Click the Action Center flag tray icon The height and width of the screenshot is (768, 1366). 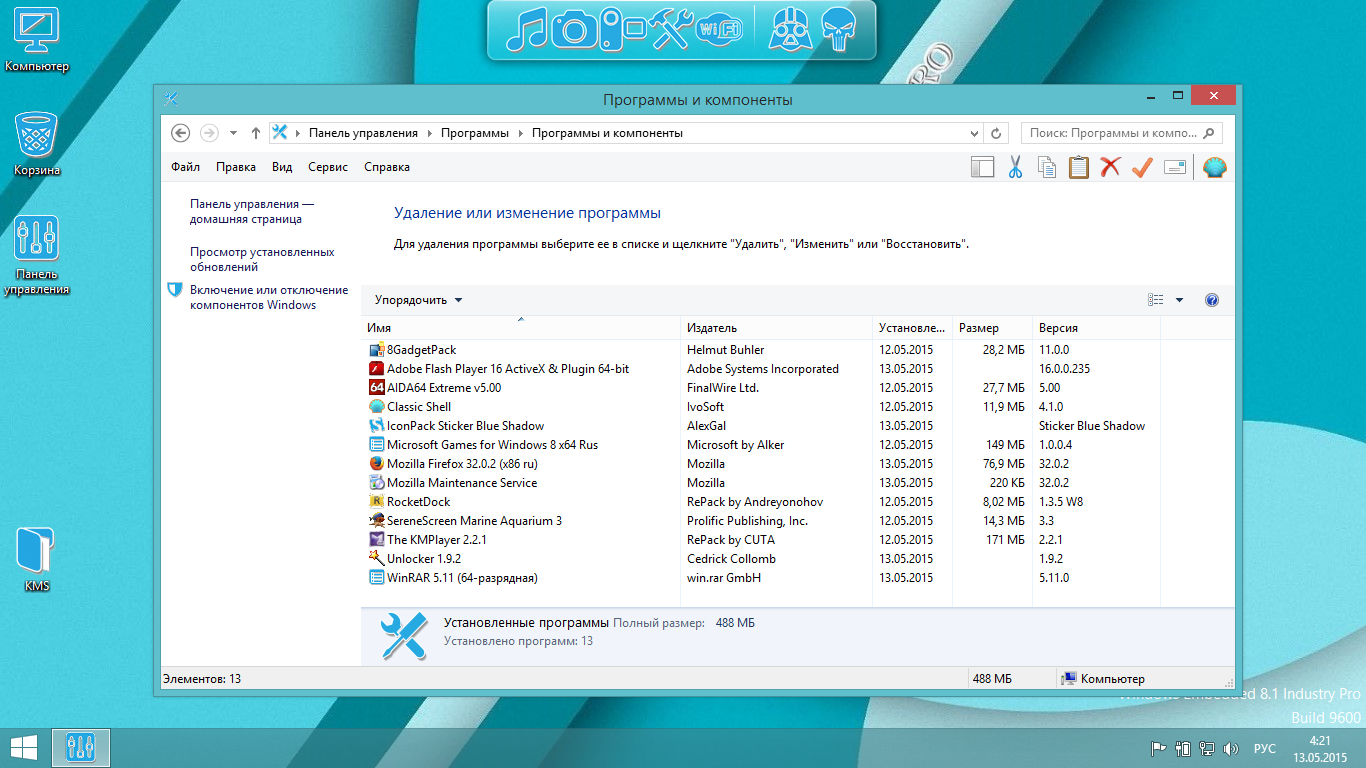[1159, 748]
